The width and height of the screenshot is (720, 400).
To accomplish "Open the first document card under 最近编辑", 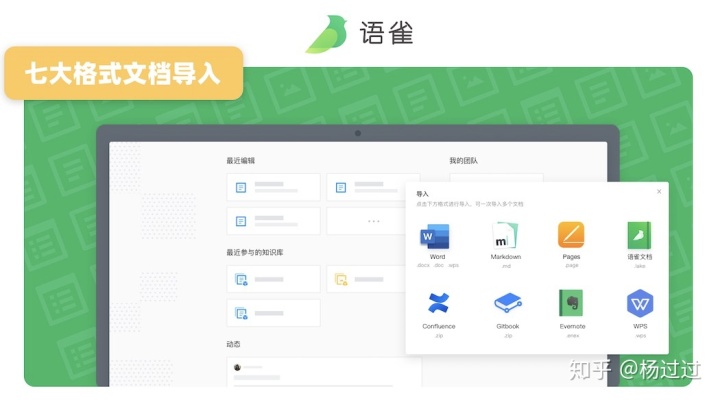I will (x=273, y=187).
